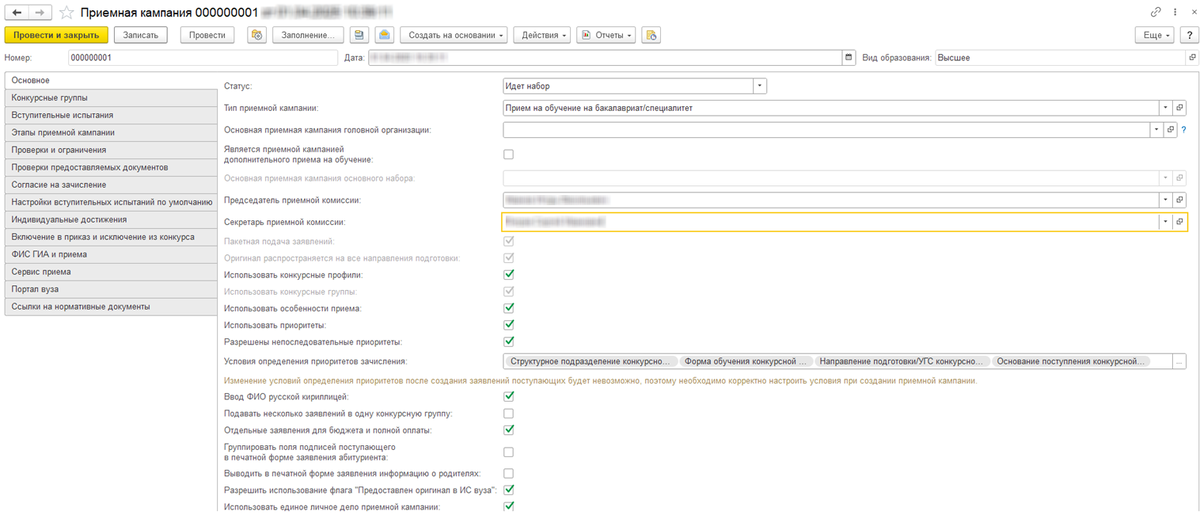Click the Провести и закрыть button
Viewport: 1200px width, 515px height.
pos(56,35)
